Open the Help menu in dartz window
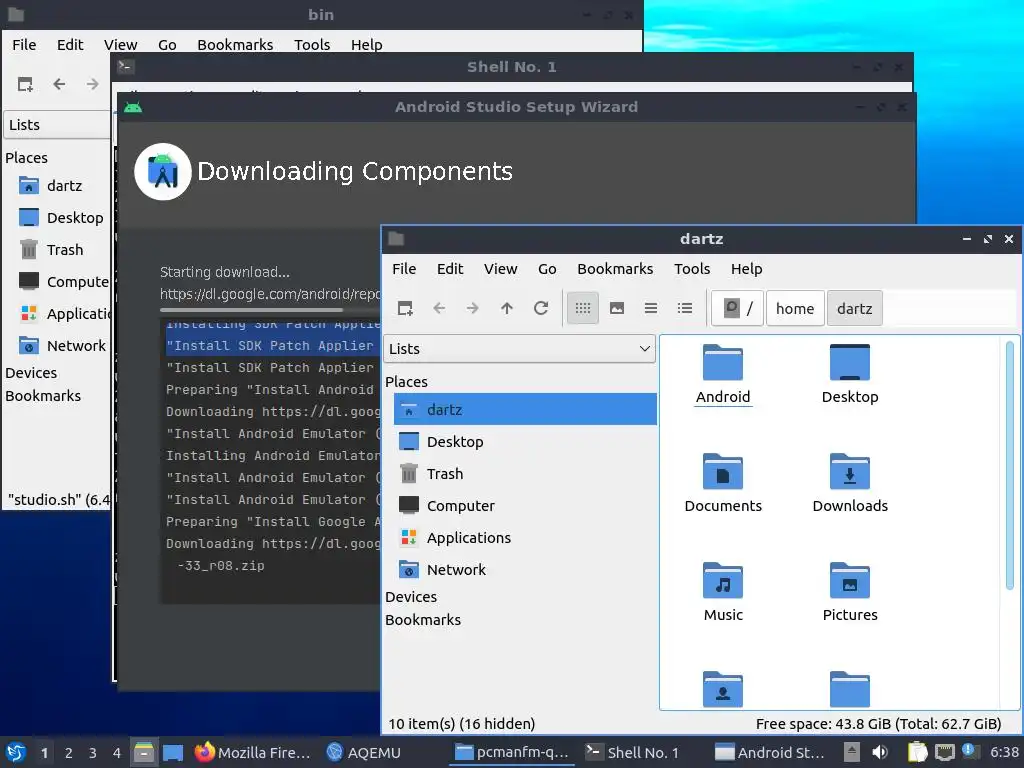This screenshot has width=1024, height=768. pos(746,269)
